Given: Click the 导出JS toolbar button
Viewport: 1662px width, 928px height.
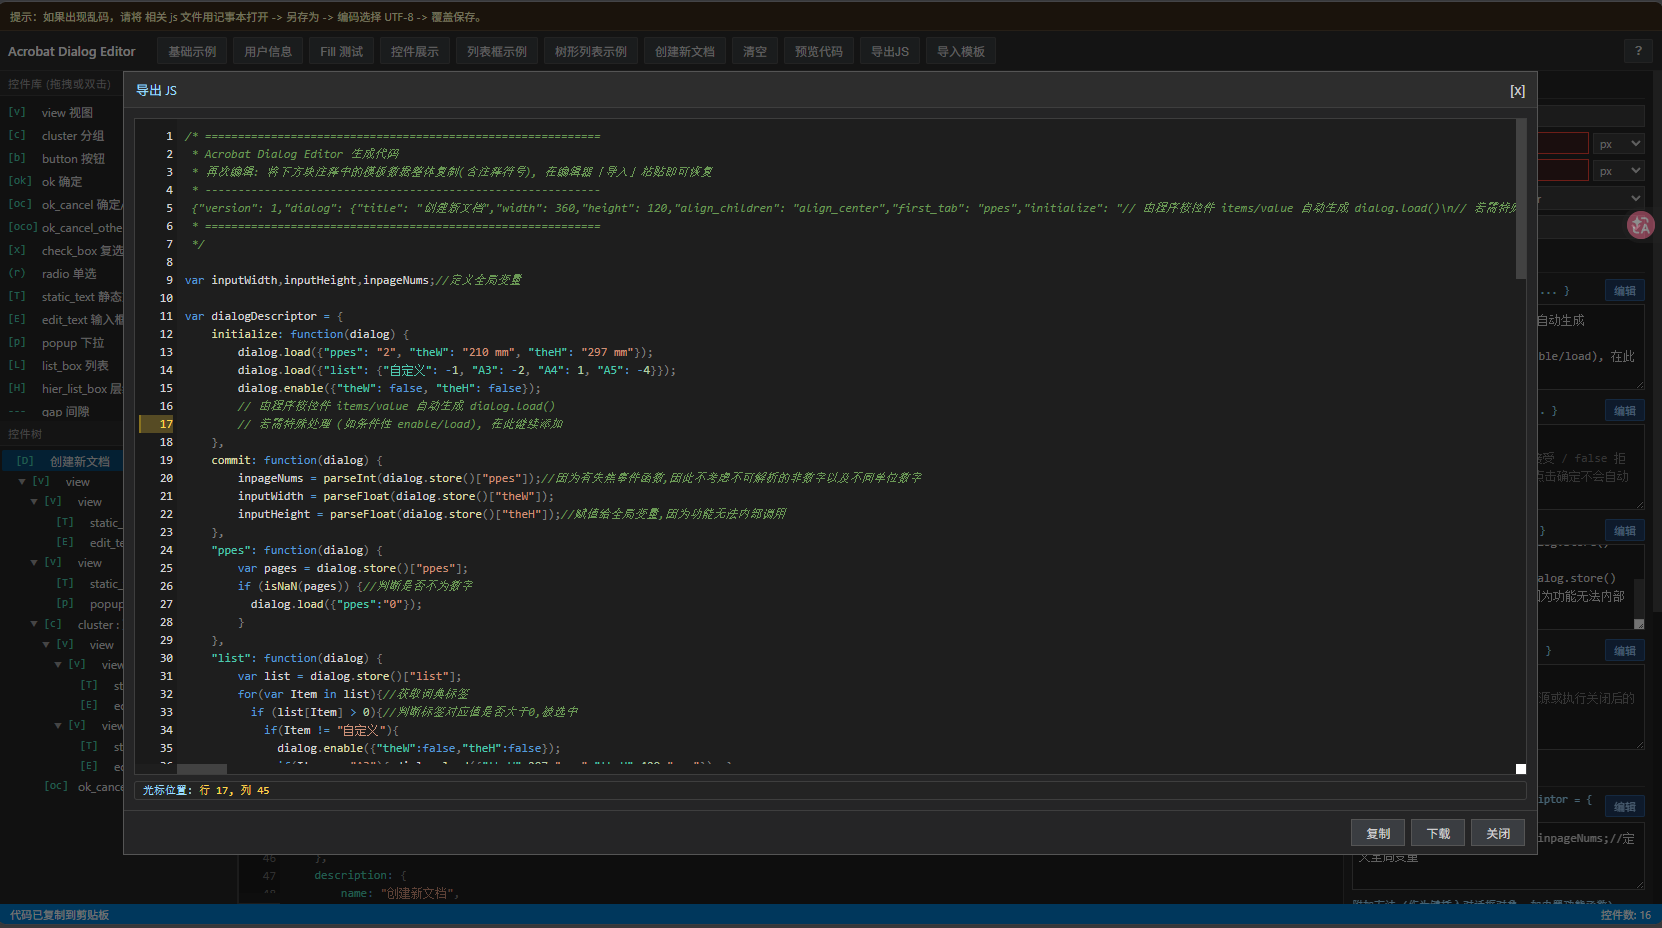Looking at the screenshot, I should coord(890,51).
